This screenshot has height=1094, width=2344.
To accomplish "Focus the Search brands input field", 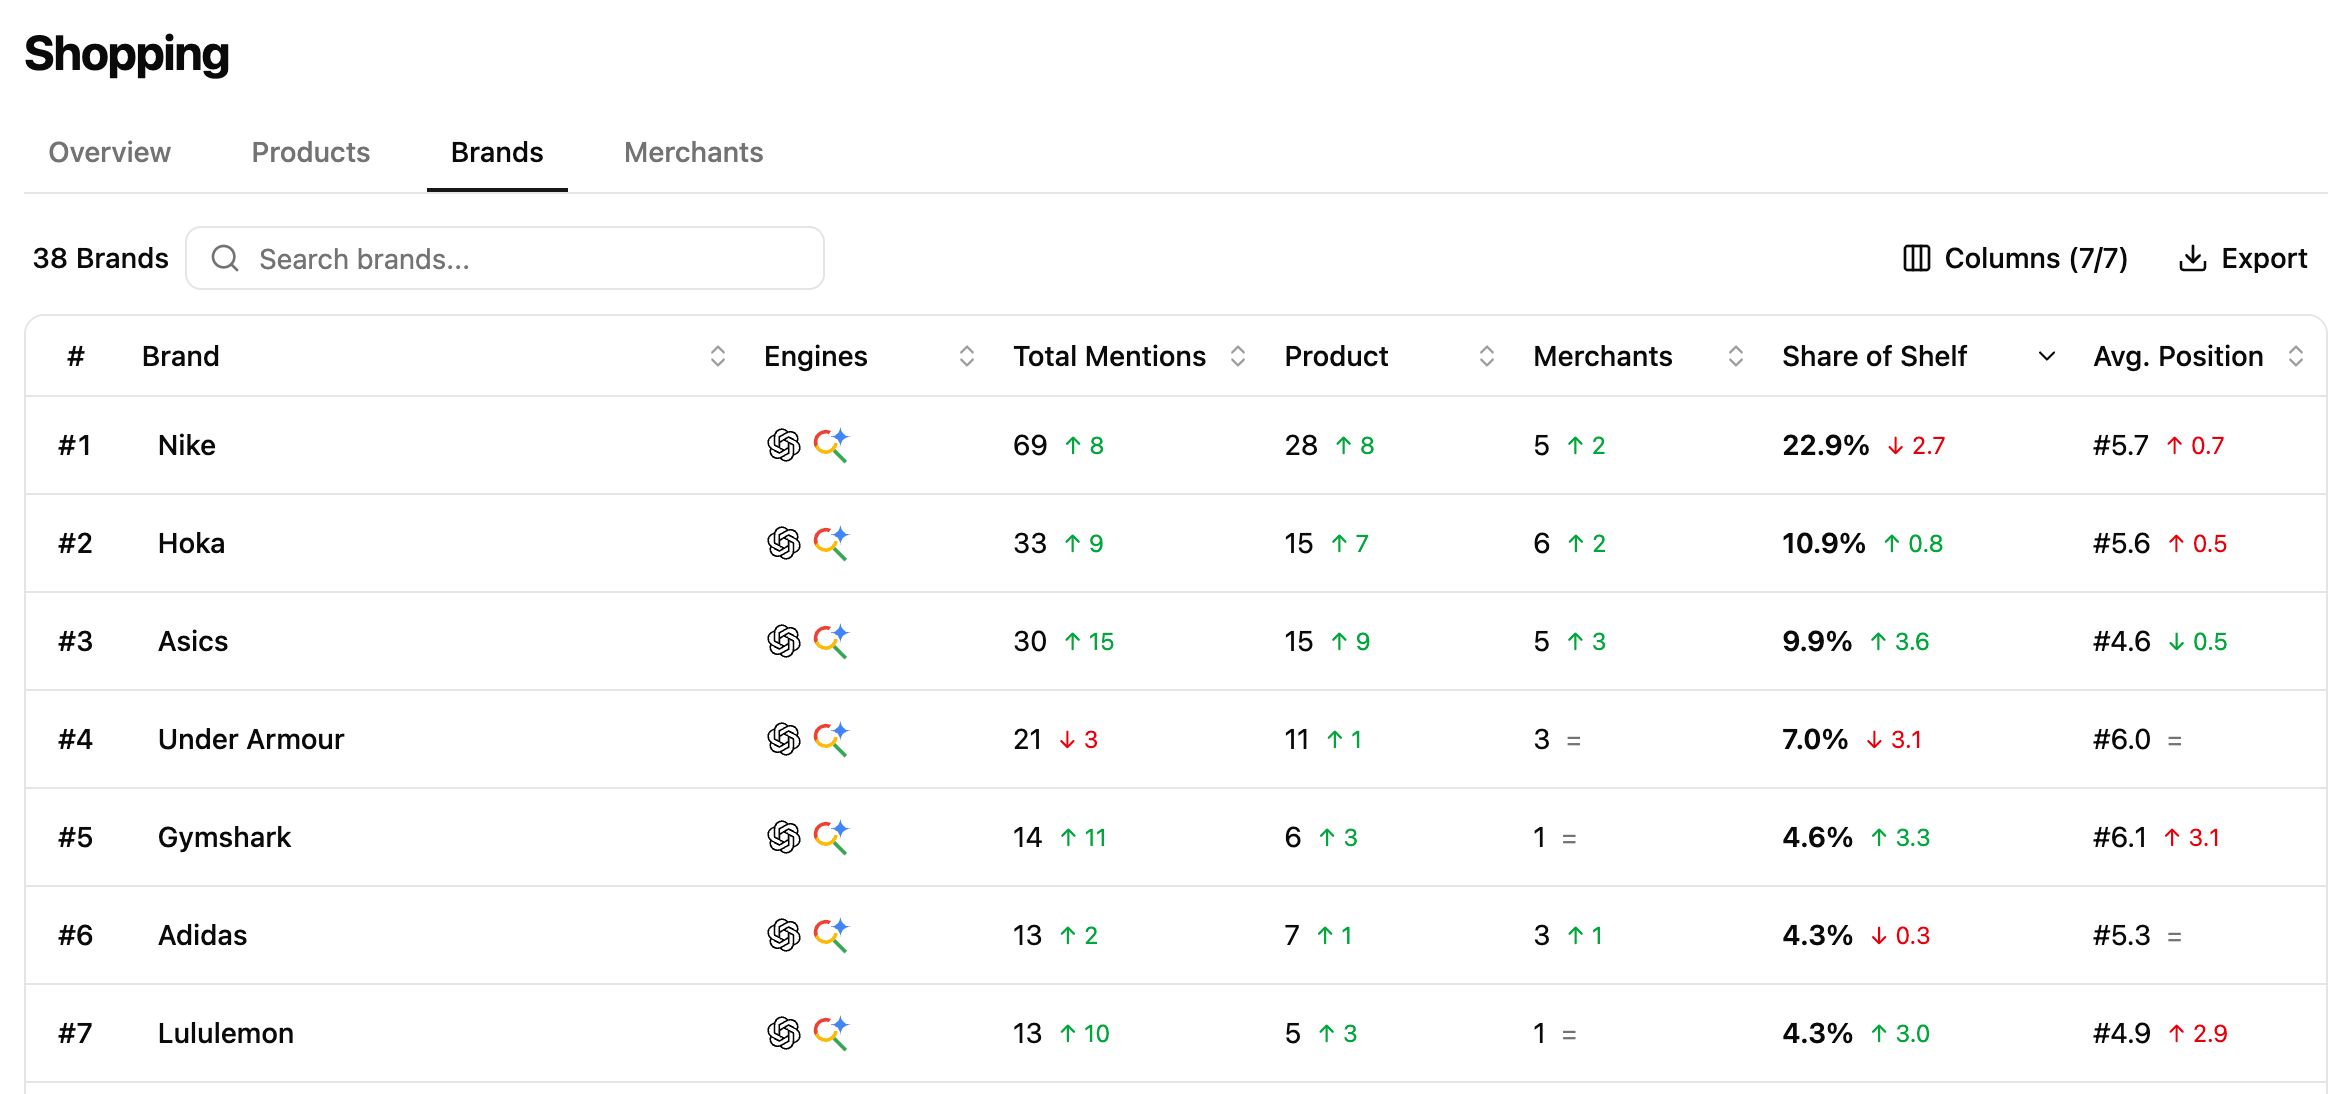I will click(505, 258).
